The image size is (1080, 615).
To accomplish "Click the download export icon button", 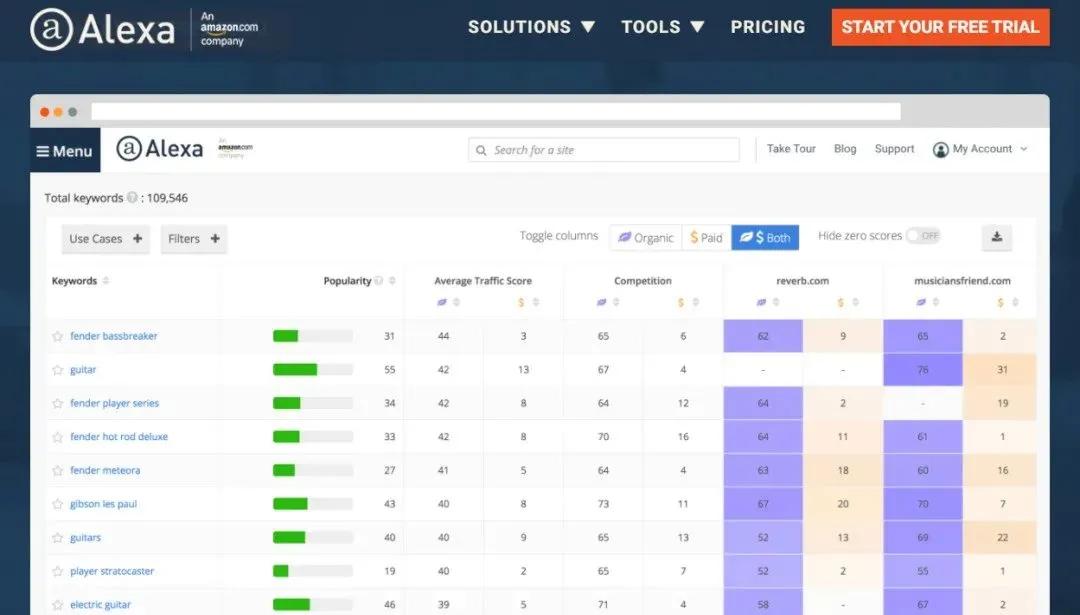I will coord(996,237).
